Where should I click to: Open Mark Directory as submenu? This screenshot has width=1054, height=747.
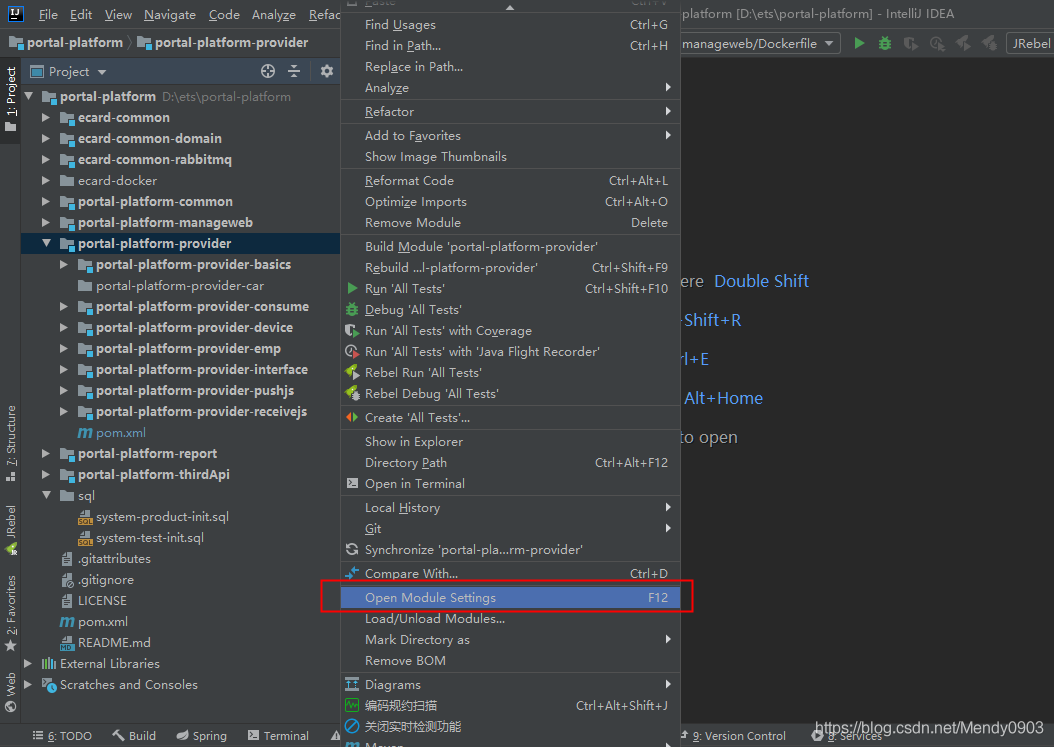510,639
